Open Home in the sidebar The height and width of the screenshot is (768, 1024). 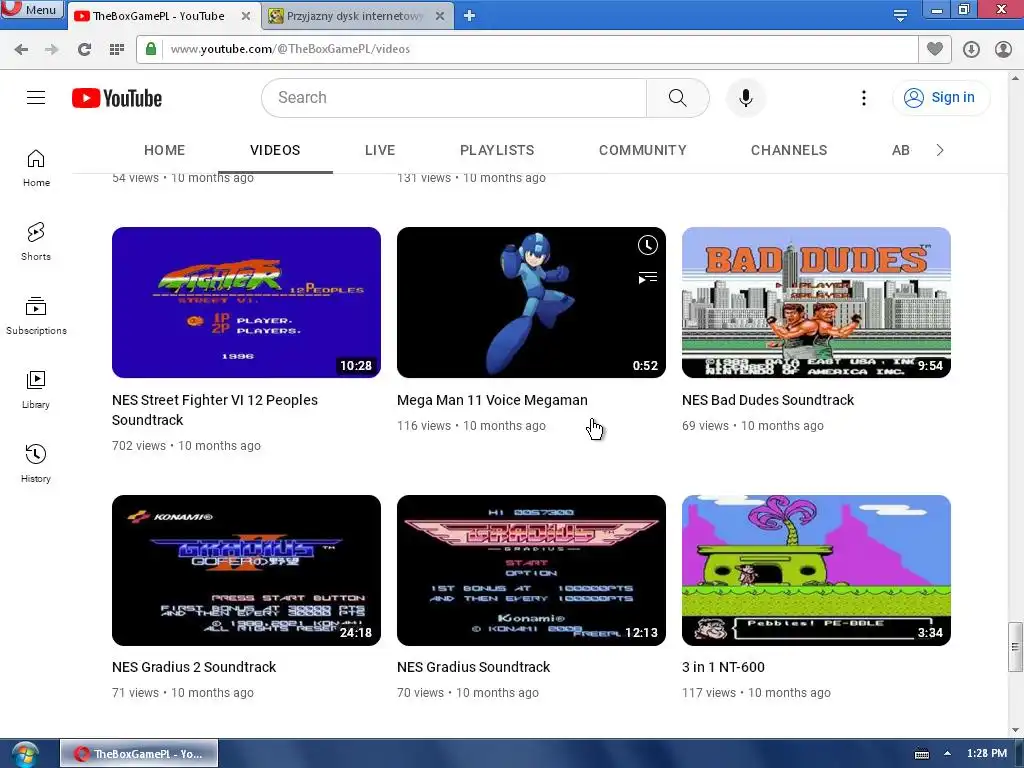pos(36,168)
